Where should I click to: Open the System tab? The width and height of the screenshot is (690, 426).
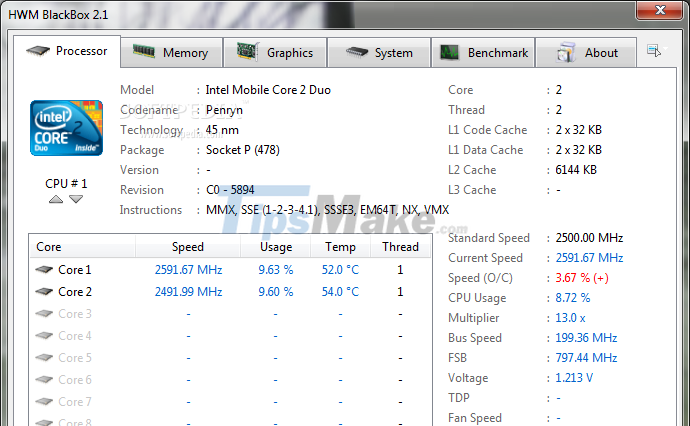(379, 52)
